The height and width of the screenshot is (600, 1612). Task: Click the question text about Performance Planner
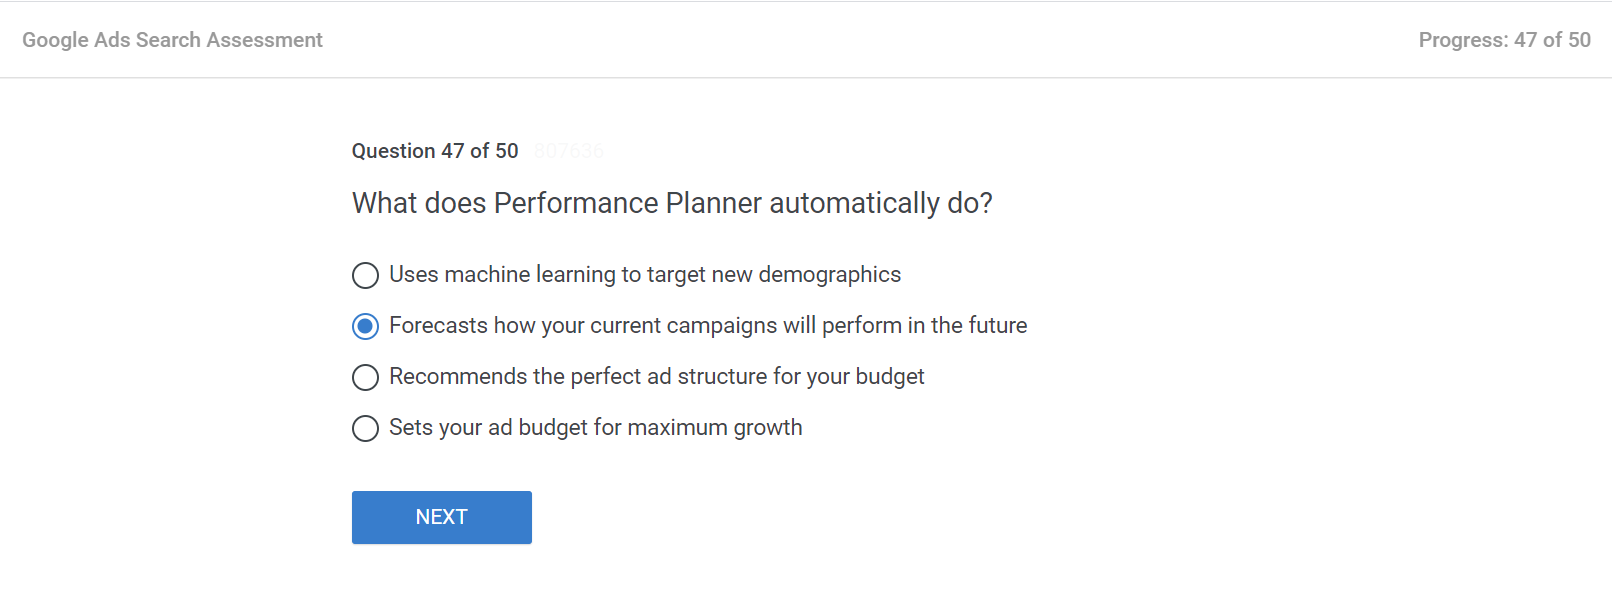point(672,203)
